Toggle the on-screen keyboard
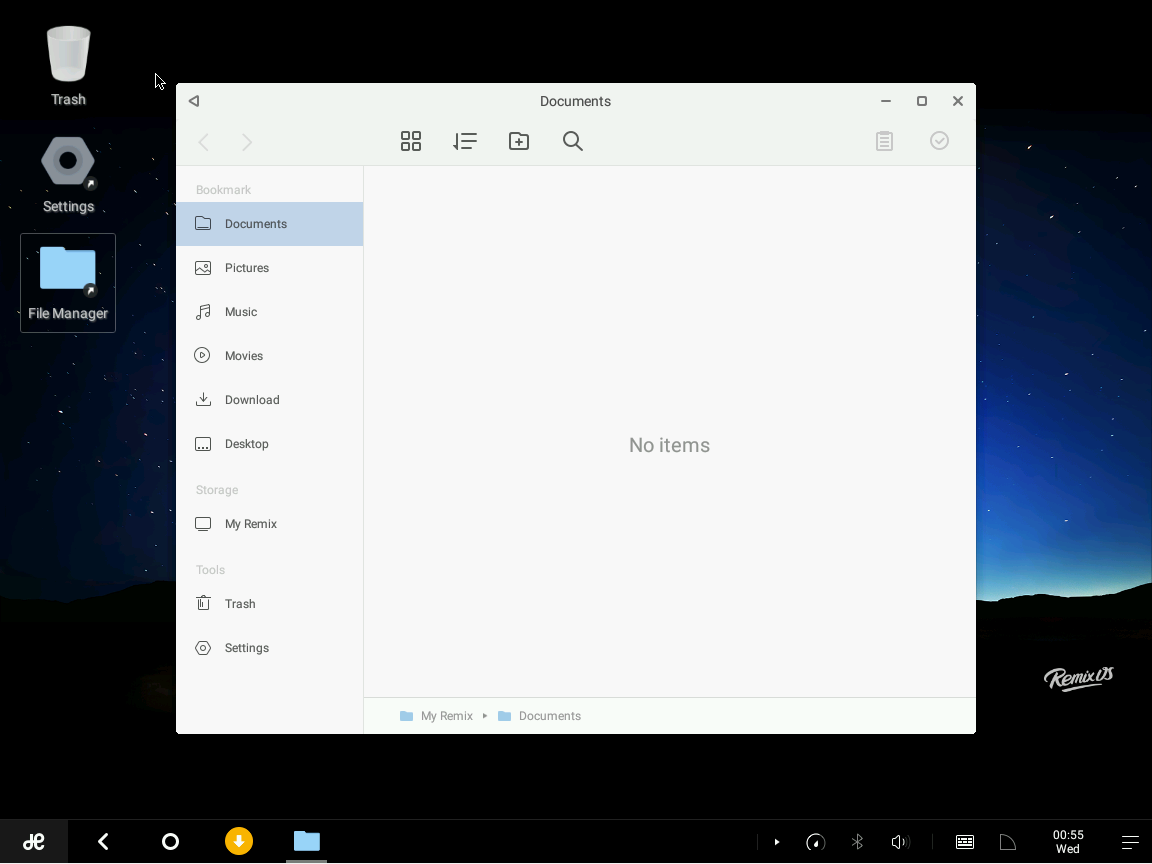The height and width of the screenshot is (864, 1152). point(964,841)
